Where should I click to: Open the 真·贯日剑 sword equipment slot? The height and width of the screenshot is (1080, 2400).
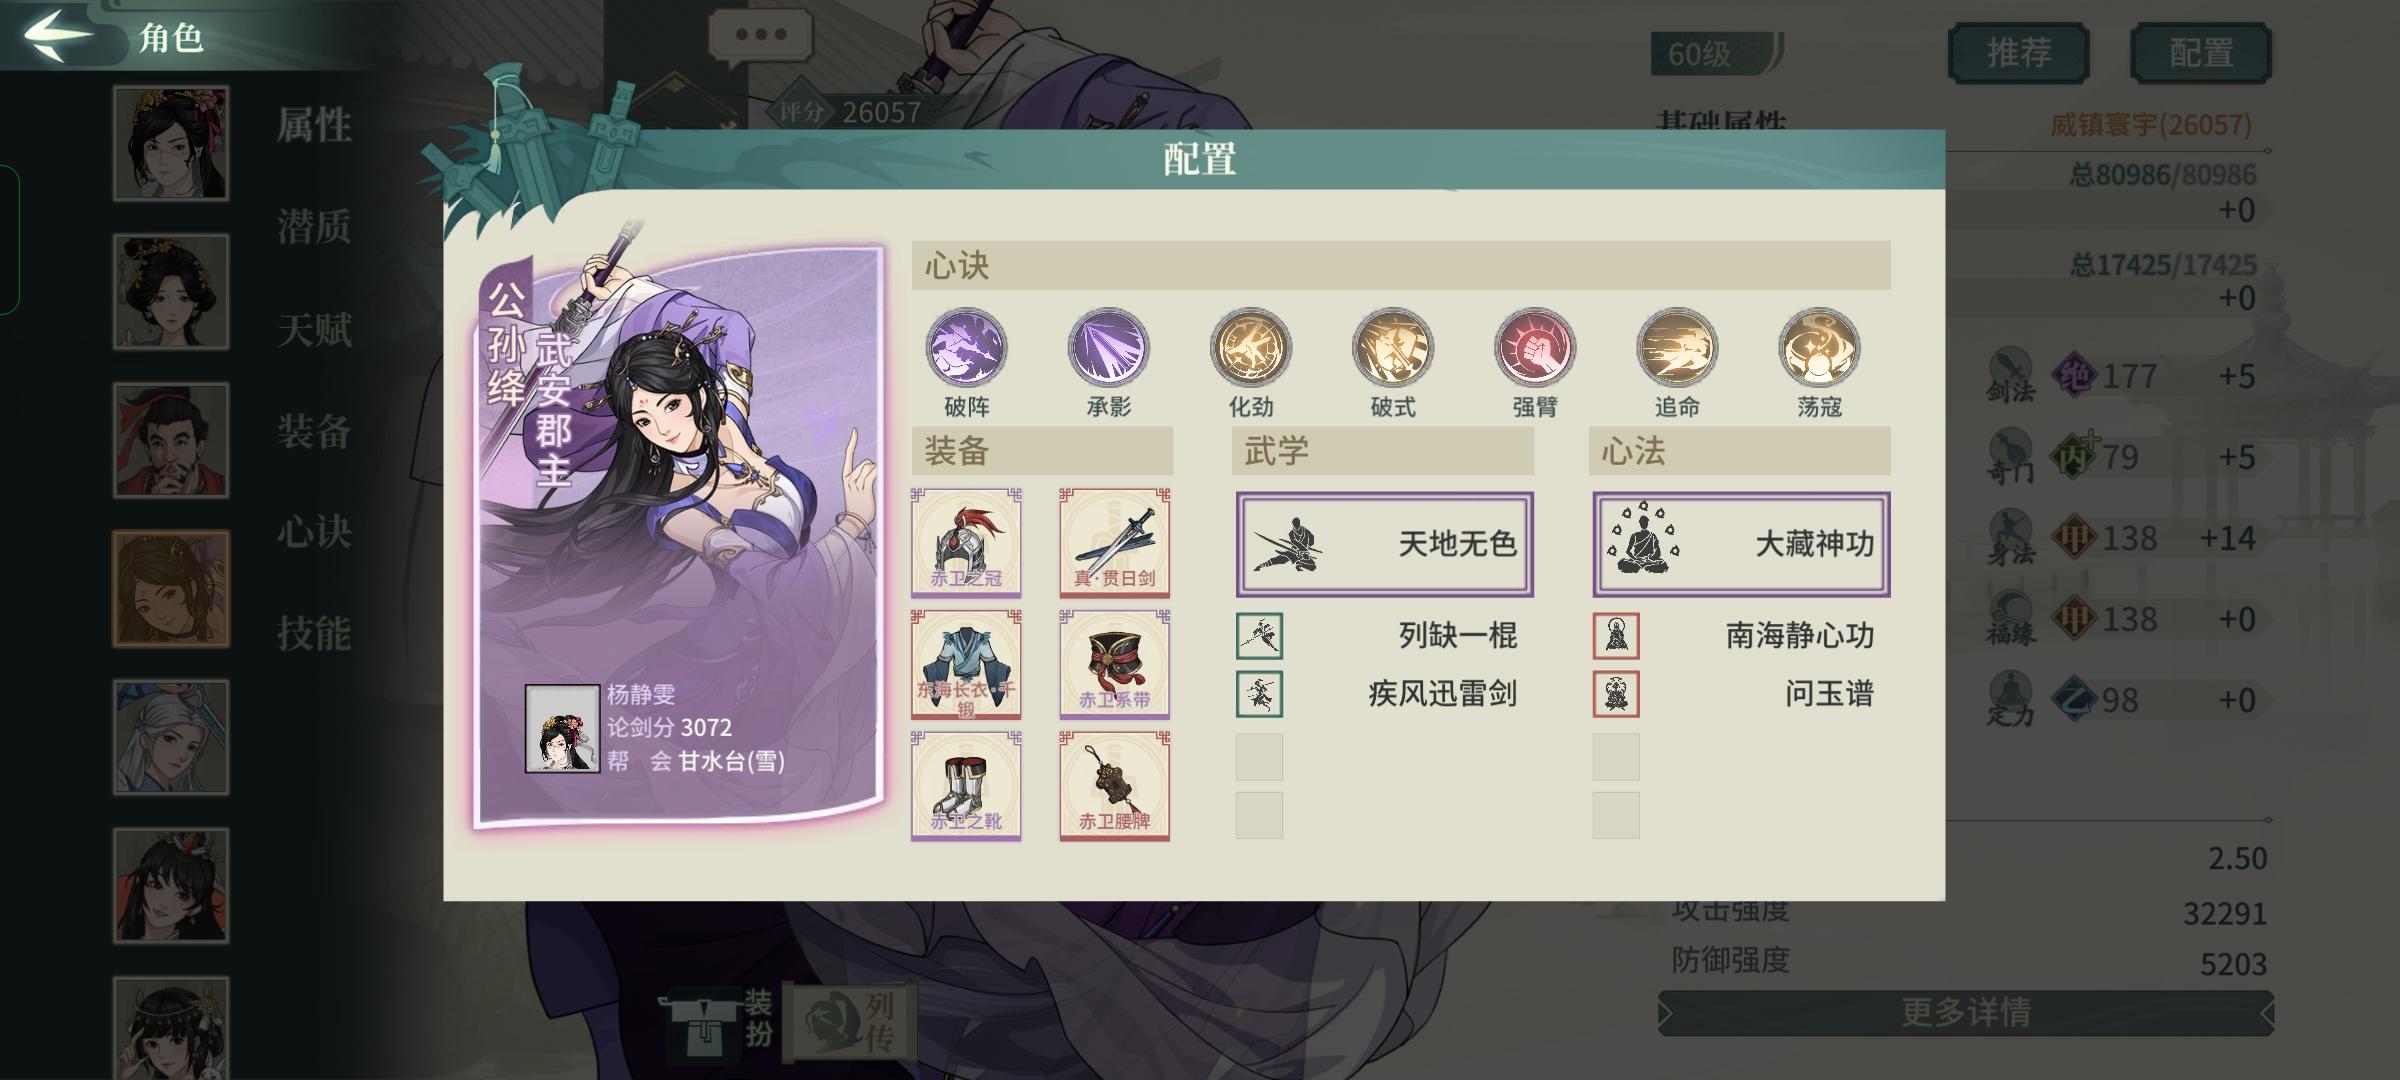point(1114,542)
